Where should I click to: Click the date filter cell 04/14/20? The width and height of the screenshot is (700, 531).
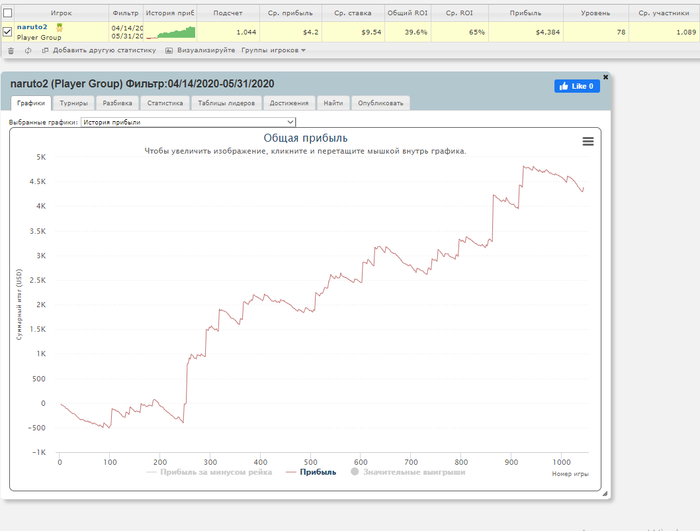(127, 32)
